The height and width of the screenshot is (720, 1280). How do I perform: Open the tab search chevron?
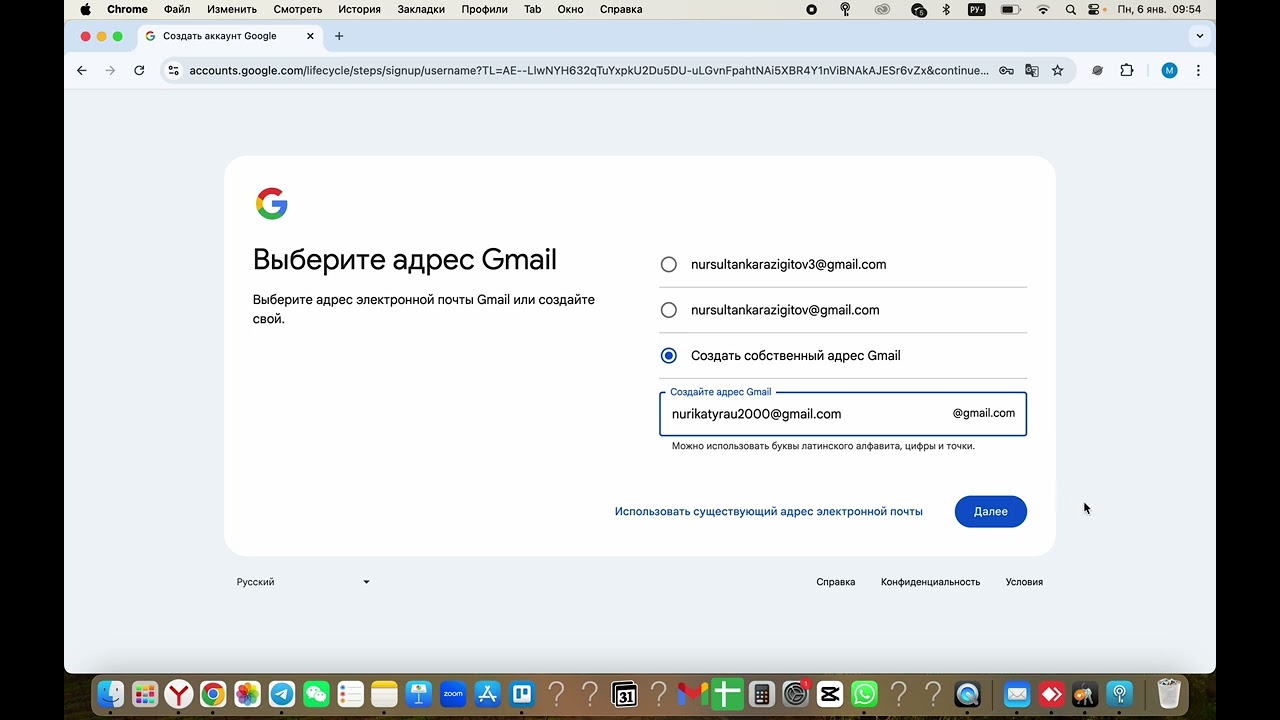(1199, 36)
